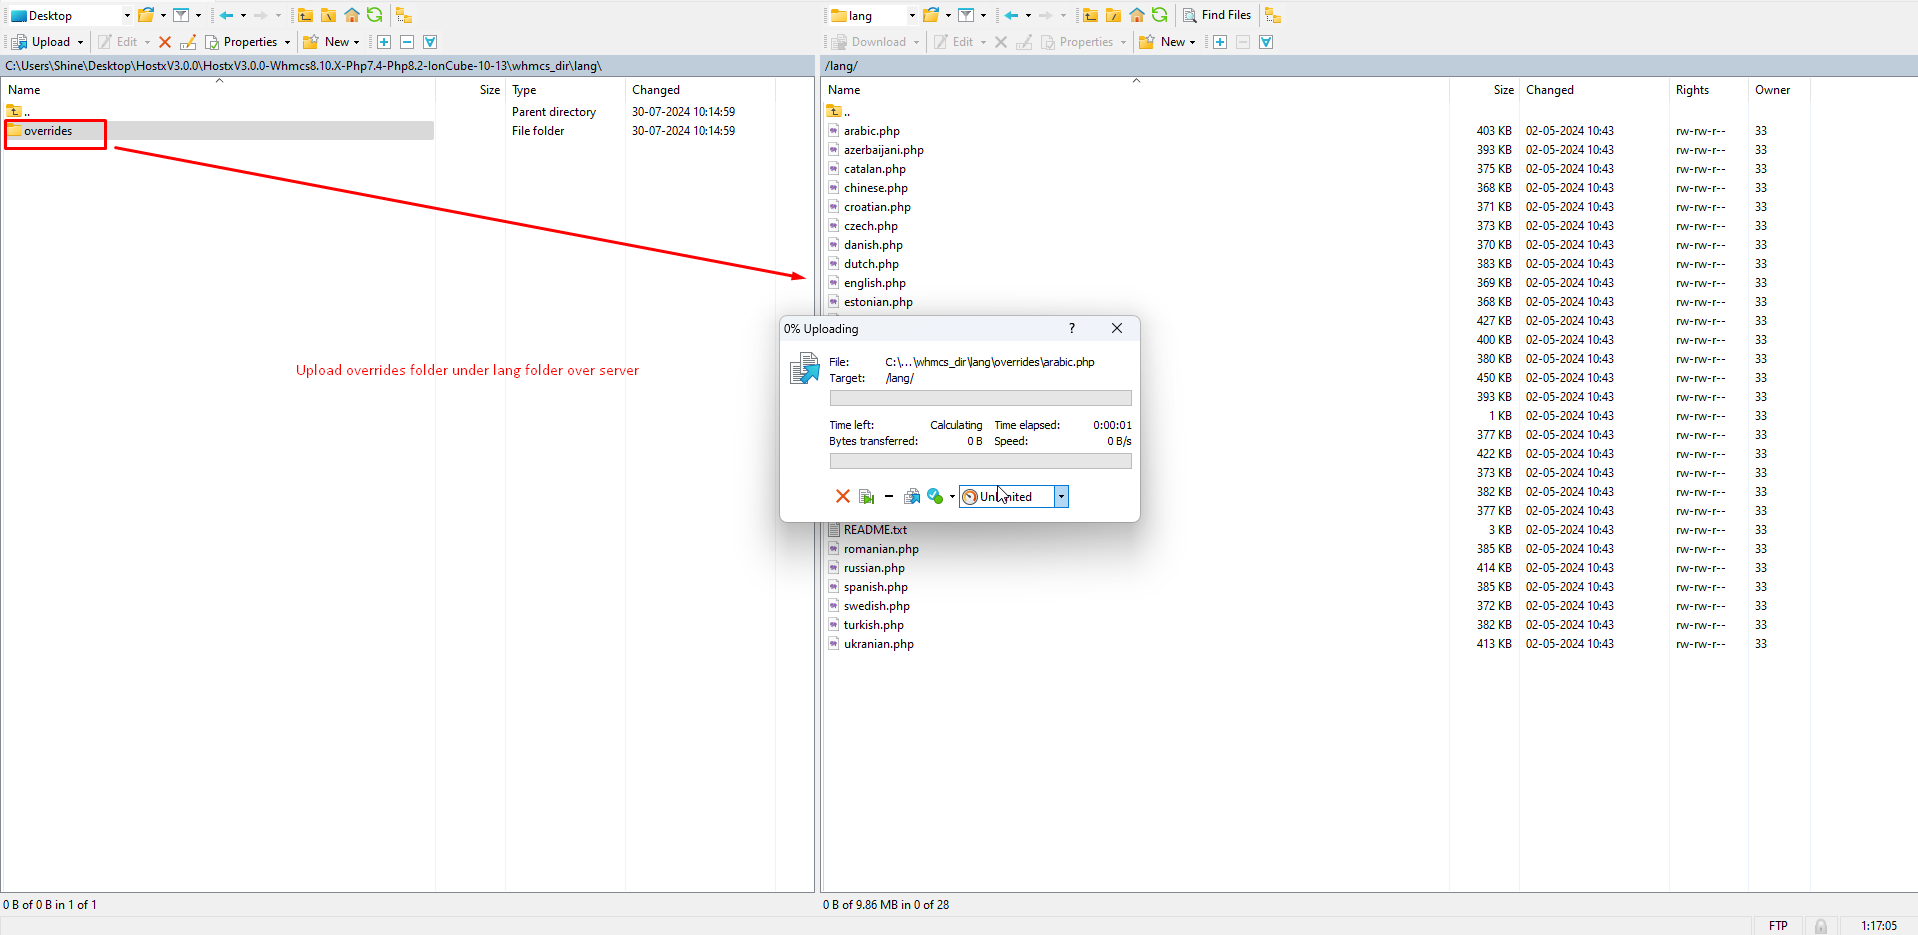Click the local delete icon
Viewport: 1918px width, 935px height.
pos(165,42)
